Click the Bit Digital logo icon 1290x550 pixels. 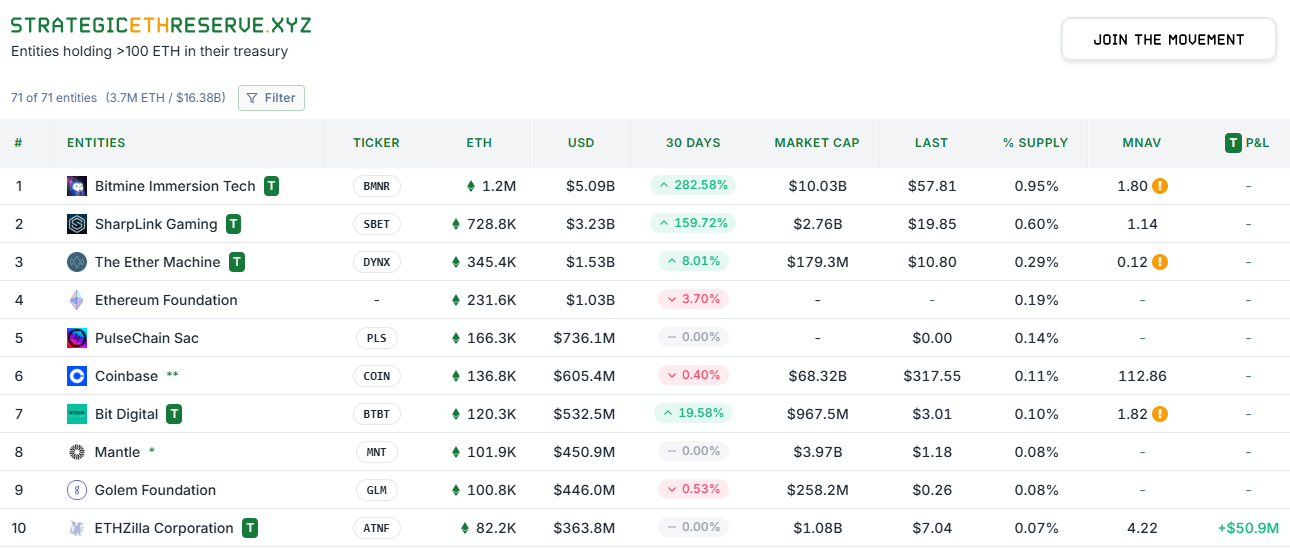[77, 414]
